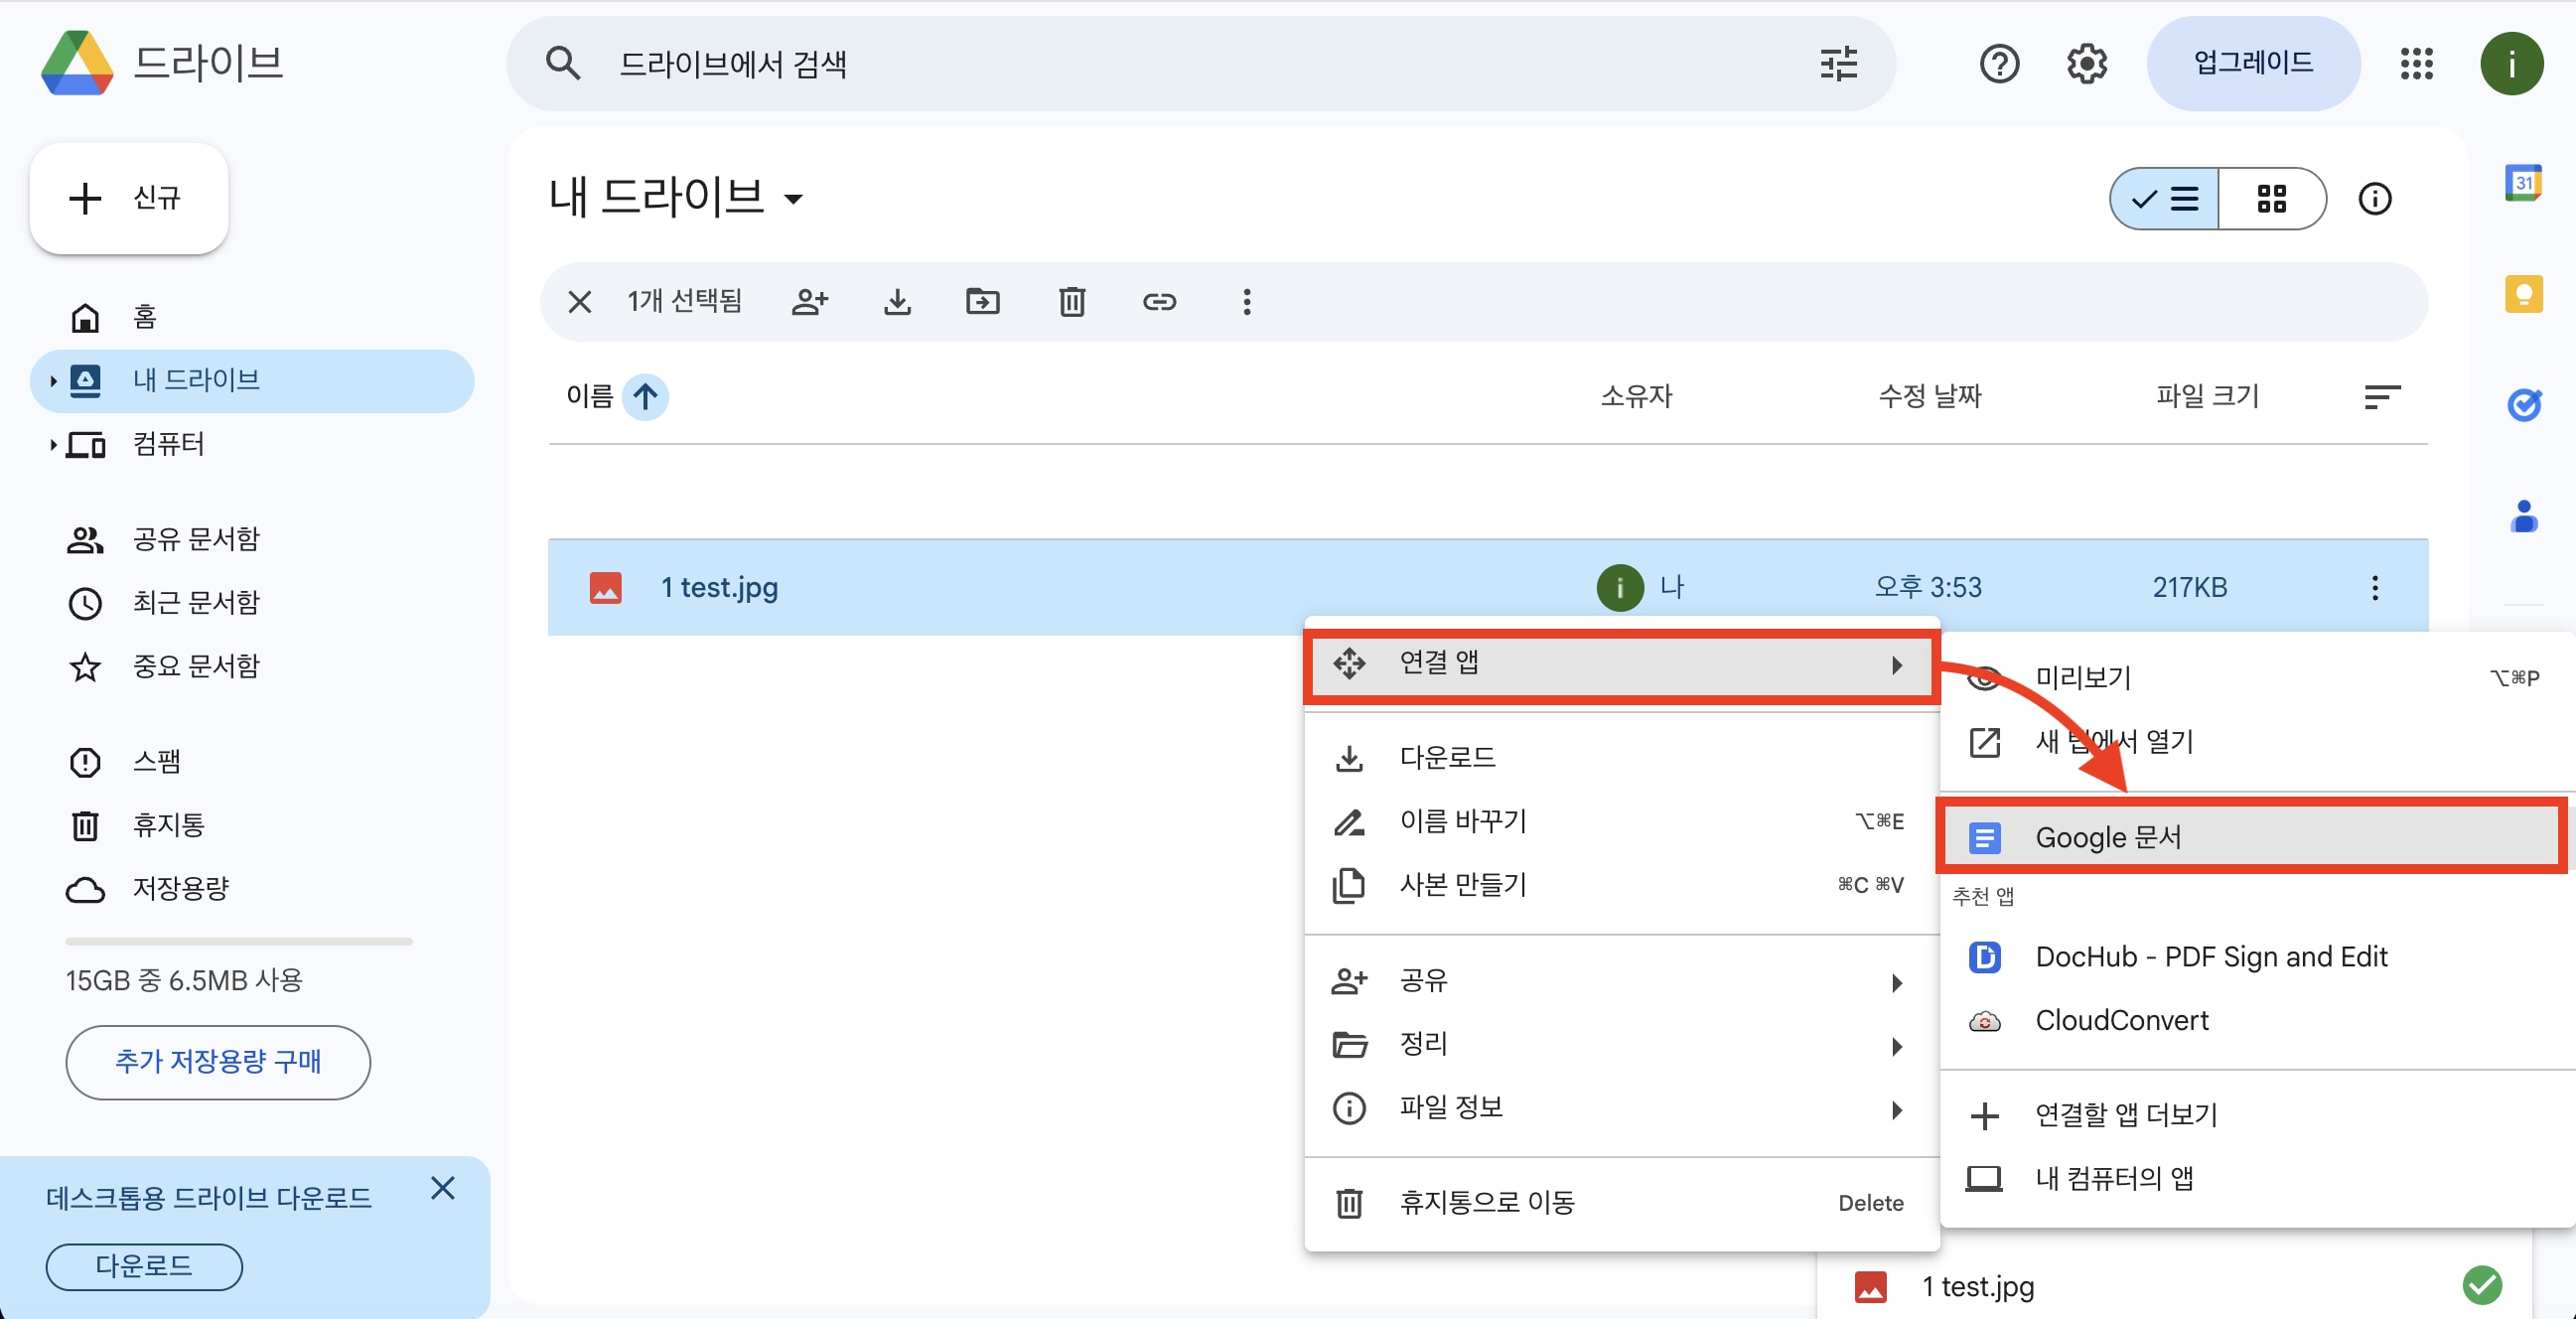Open Google Tasks from the side panel

[x=2524, y=405]
